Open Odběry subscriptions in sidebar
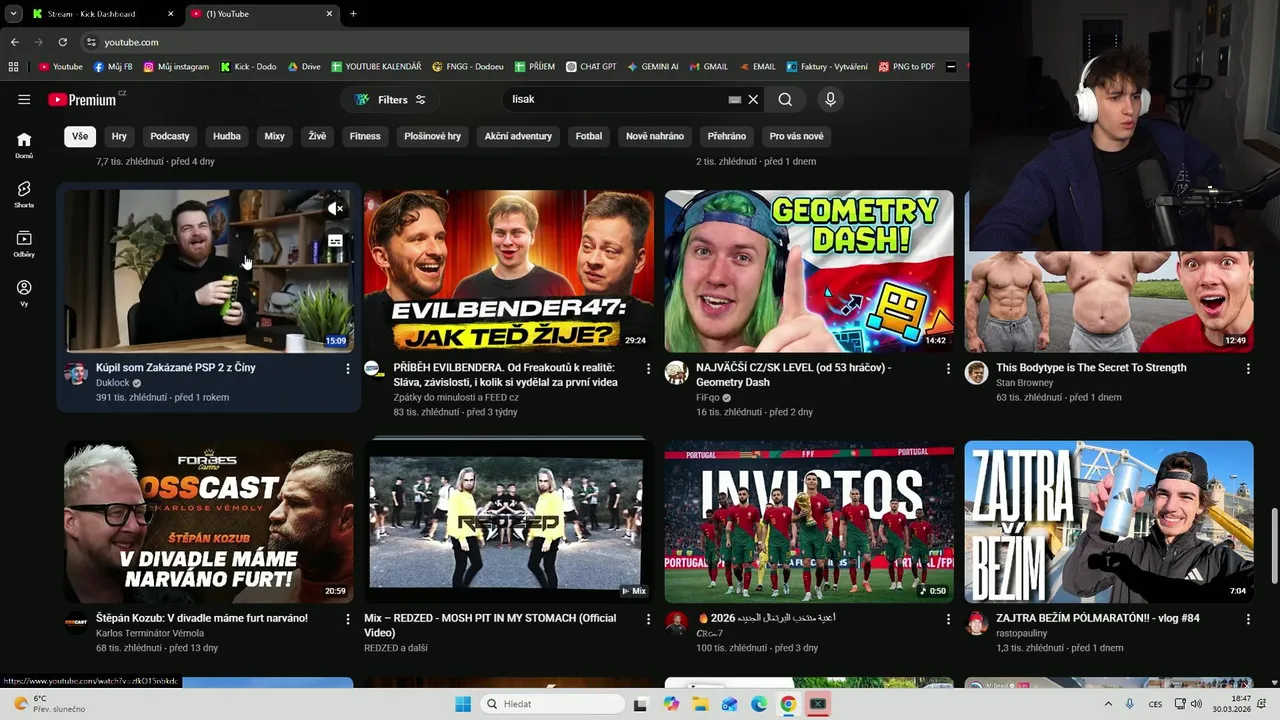 point(24,244)
